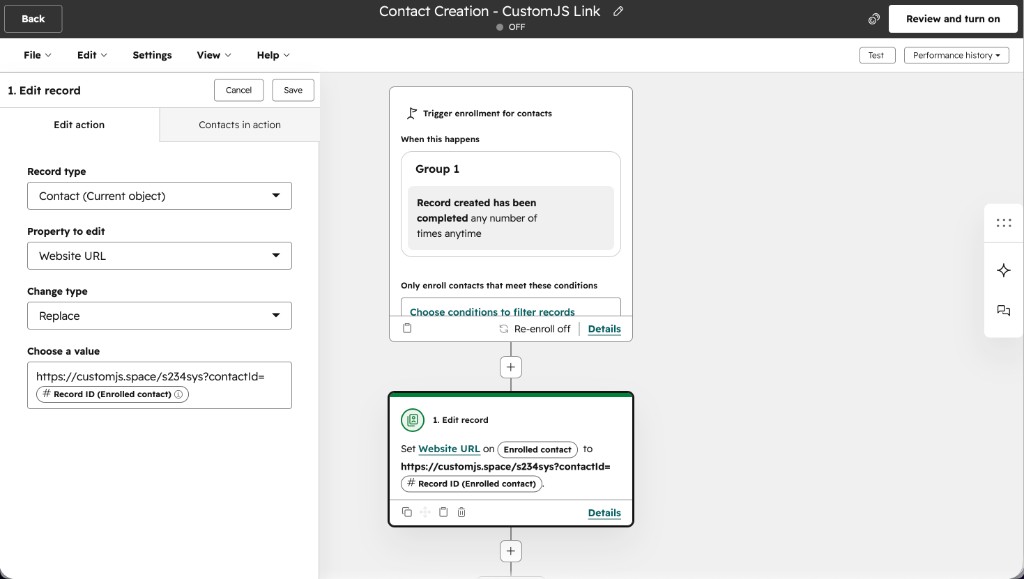Click clipboard icon in trigger card footer
This screenshot has width=1024, height=579.
point(407,328)
